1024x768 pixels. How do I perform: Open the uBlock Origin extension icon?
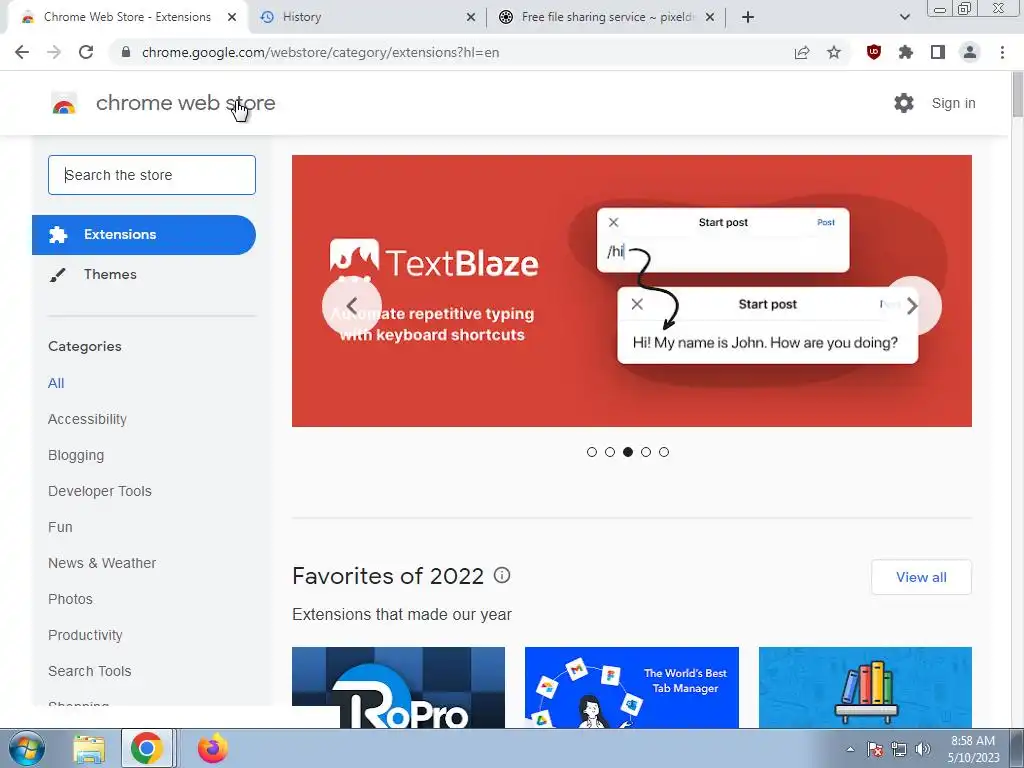pos(874,52)
